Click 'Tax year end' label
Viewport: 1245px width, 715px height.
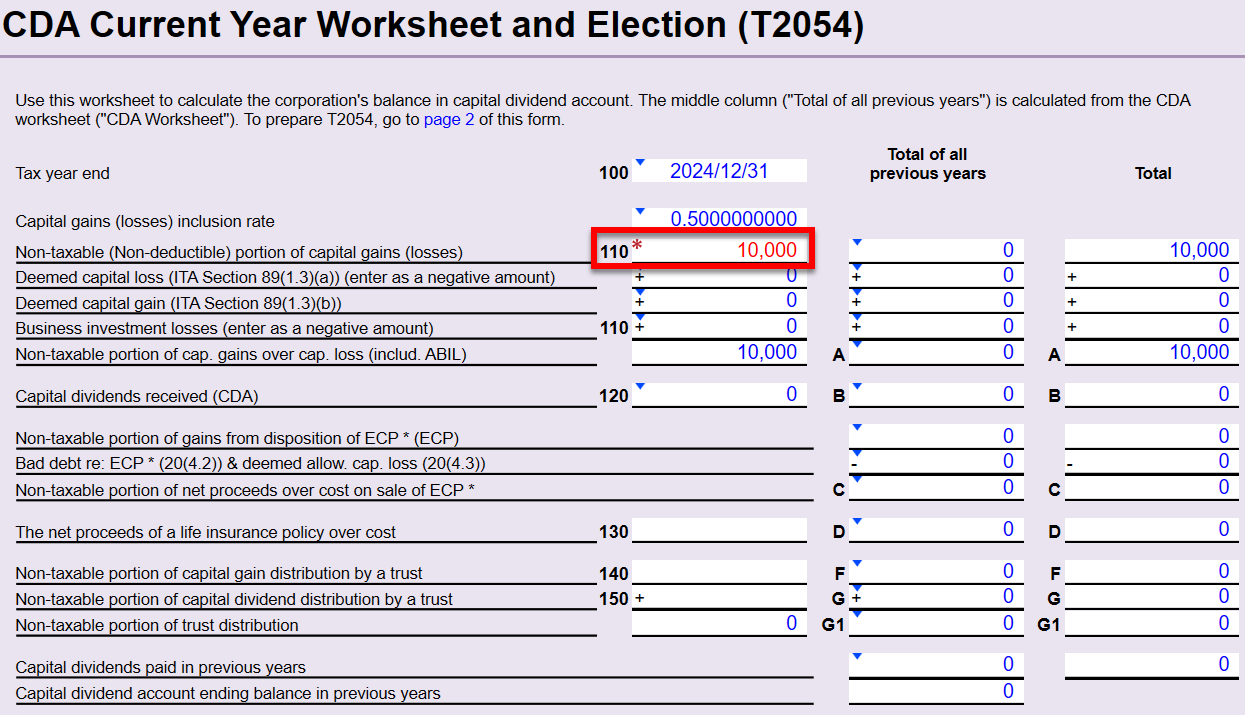click(x=62, y=173)
